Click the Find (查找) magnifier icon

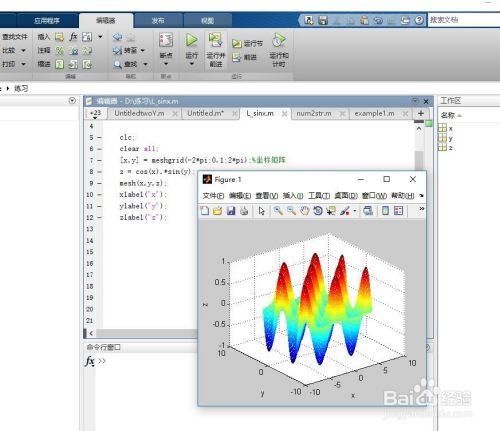[117, 64]
